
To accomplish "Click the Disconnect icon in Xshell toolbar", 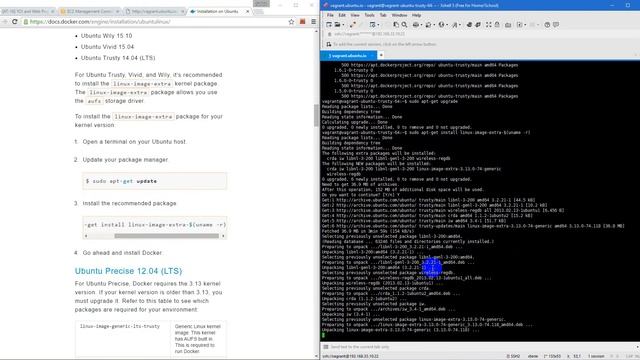I will coord(353,24).
